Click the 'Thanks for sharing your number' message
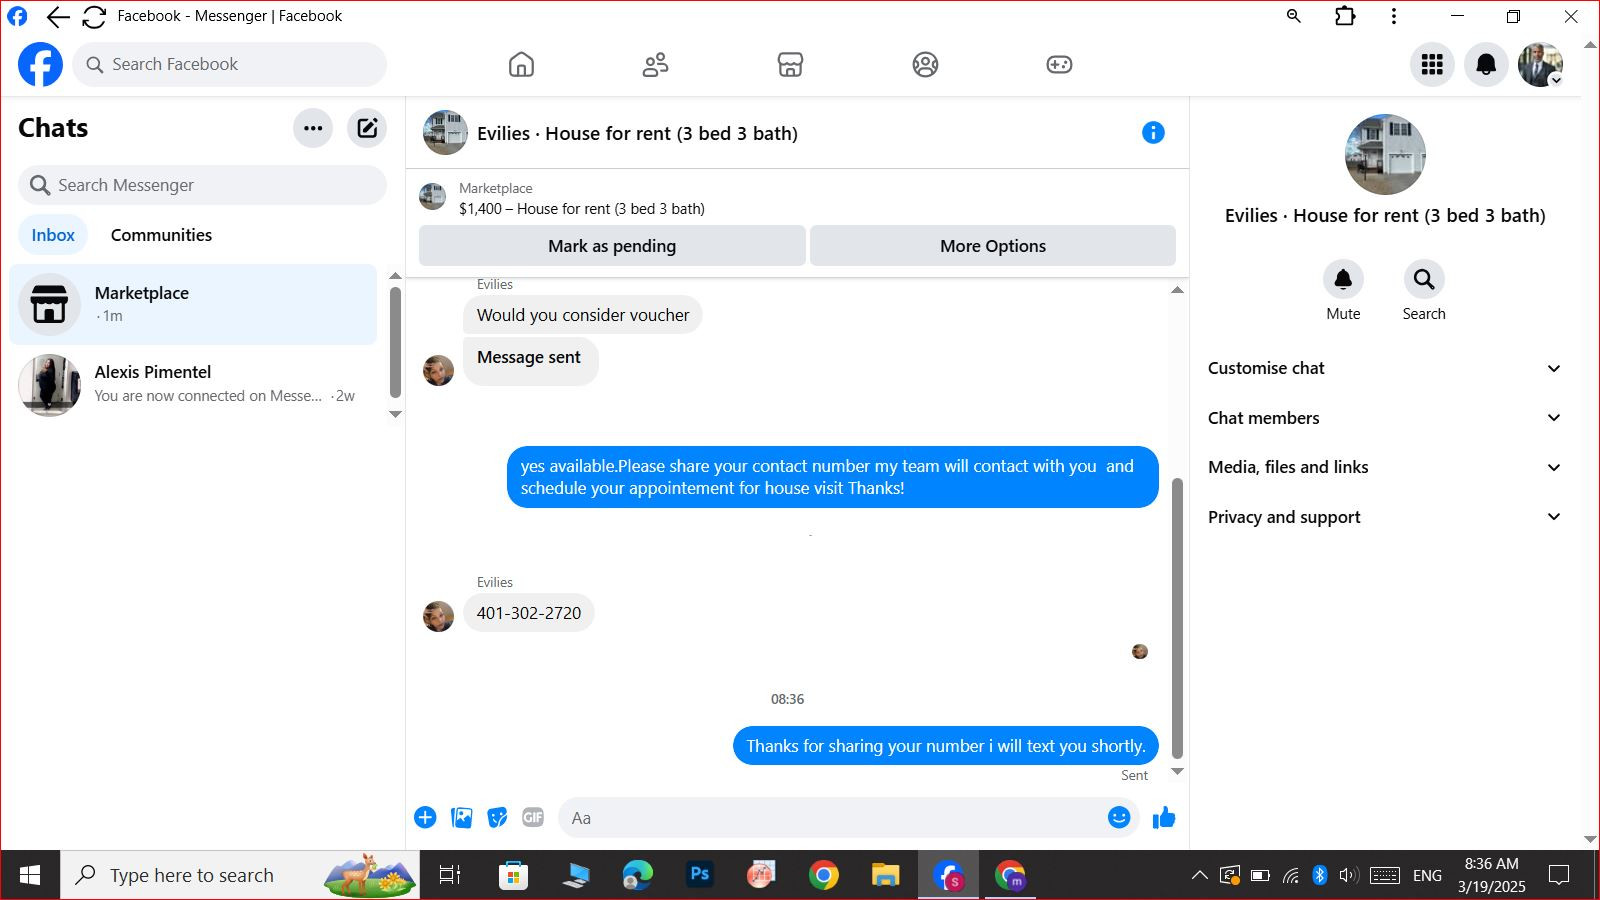This screenshot has height=900, width=1600. click(946, 746)
